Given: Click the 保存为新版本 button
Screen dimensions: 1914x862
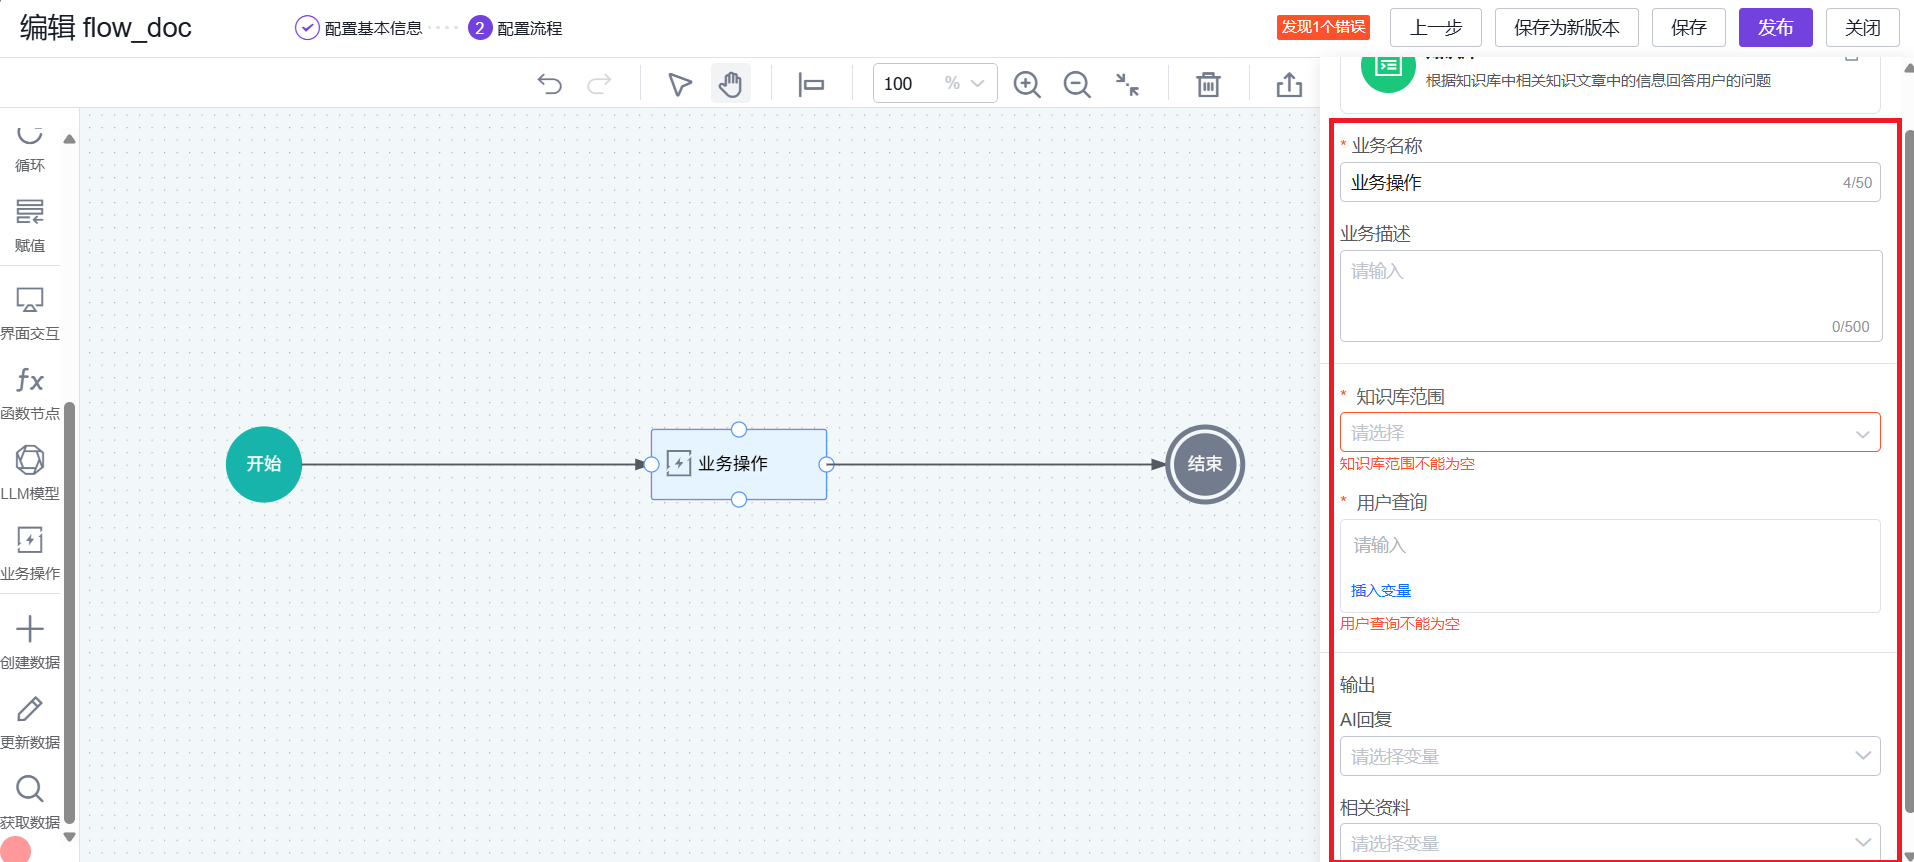Looking at the screenshot, I should (x=1566, y=28).
